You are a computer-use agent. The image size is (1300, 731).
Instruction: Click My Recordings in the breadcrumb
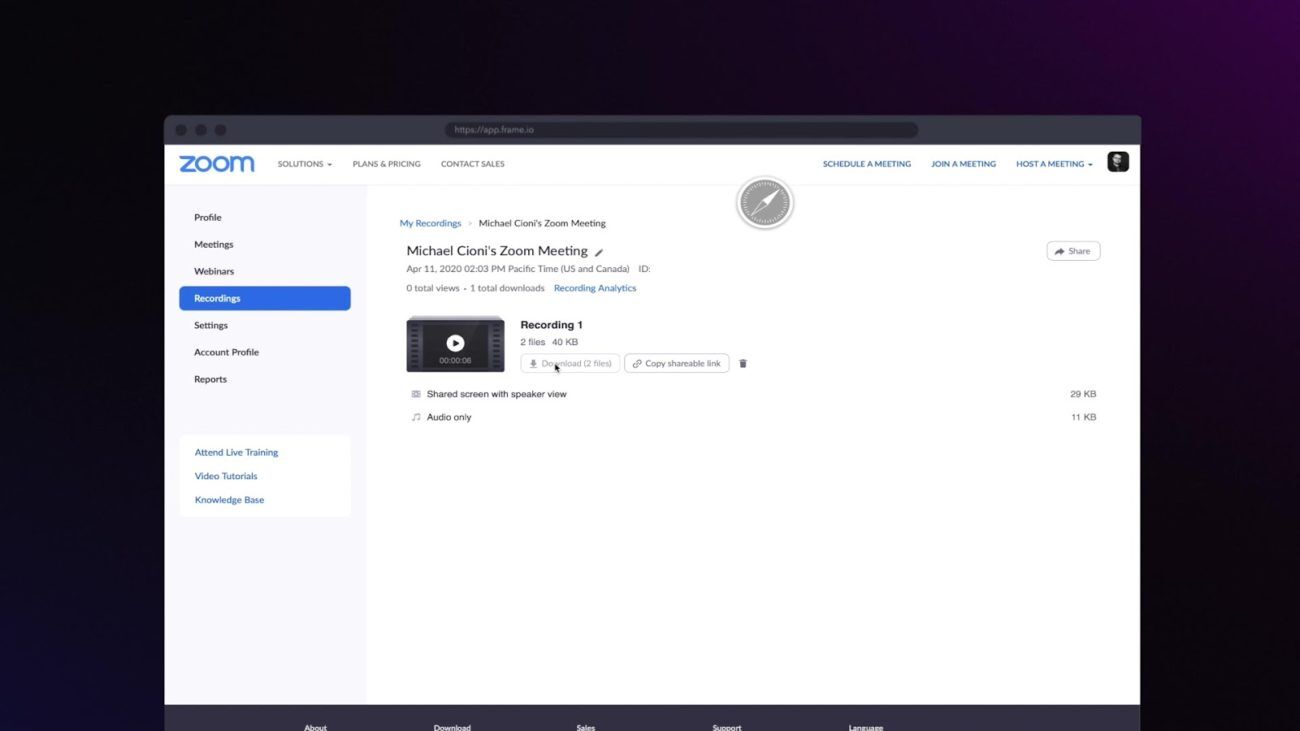coord(430,222)
